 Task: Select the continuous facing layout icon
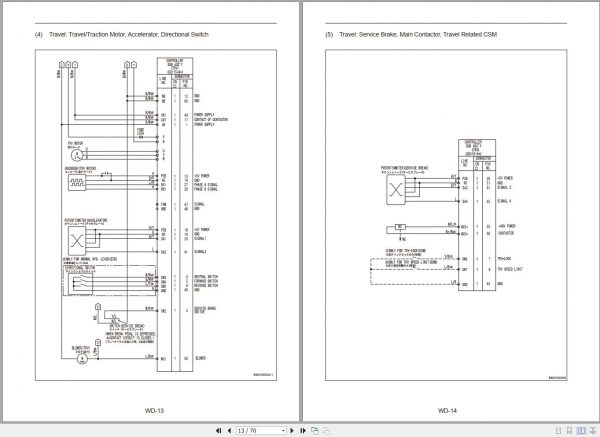click(x=593, y=431)
